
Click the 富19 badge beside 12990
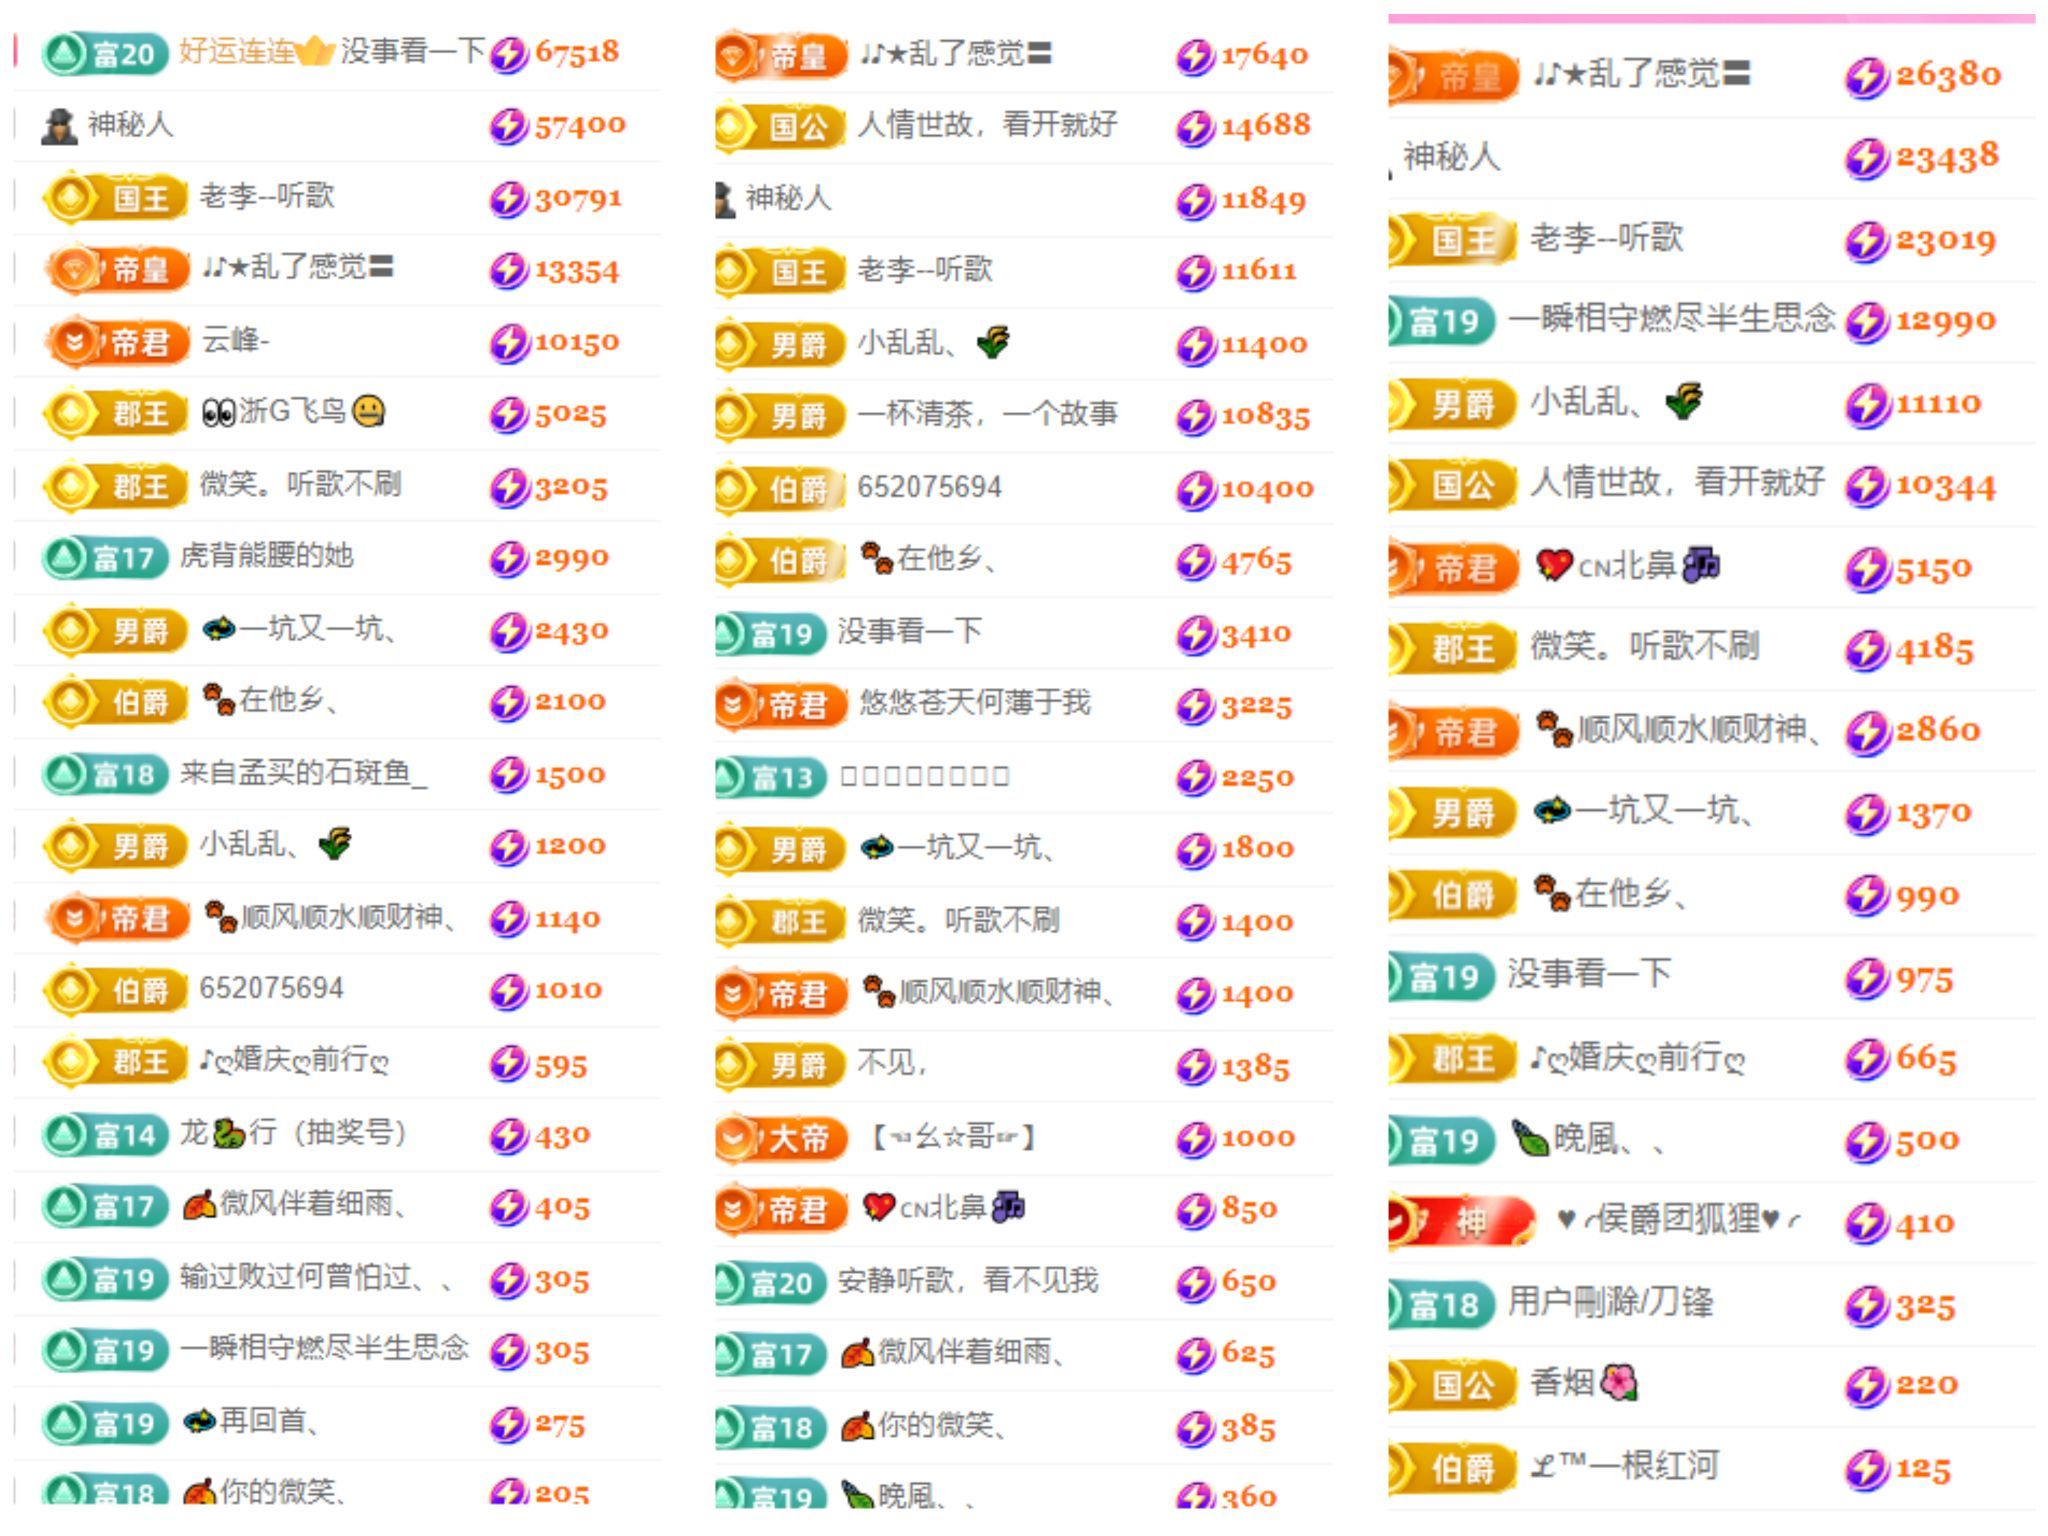[x=1442, y=322]
